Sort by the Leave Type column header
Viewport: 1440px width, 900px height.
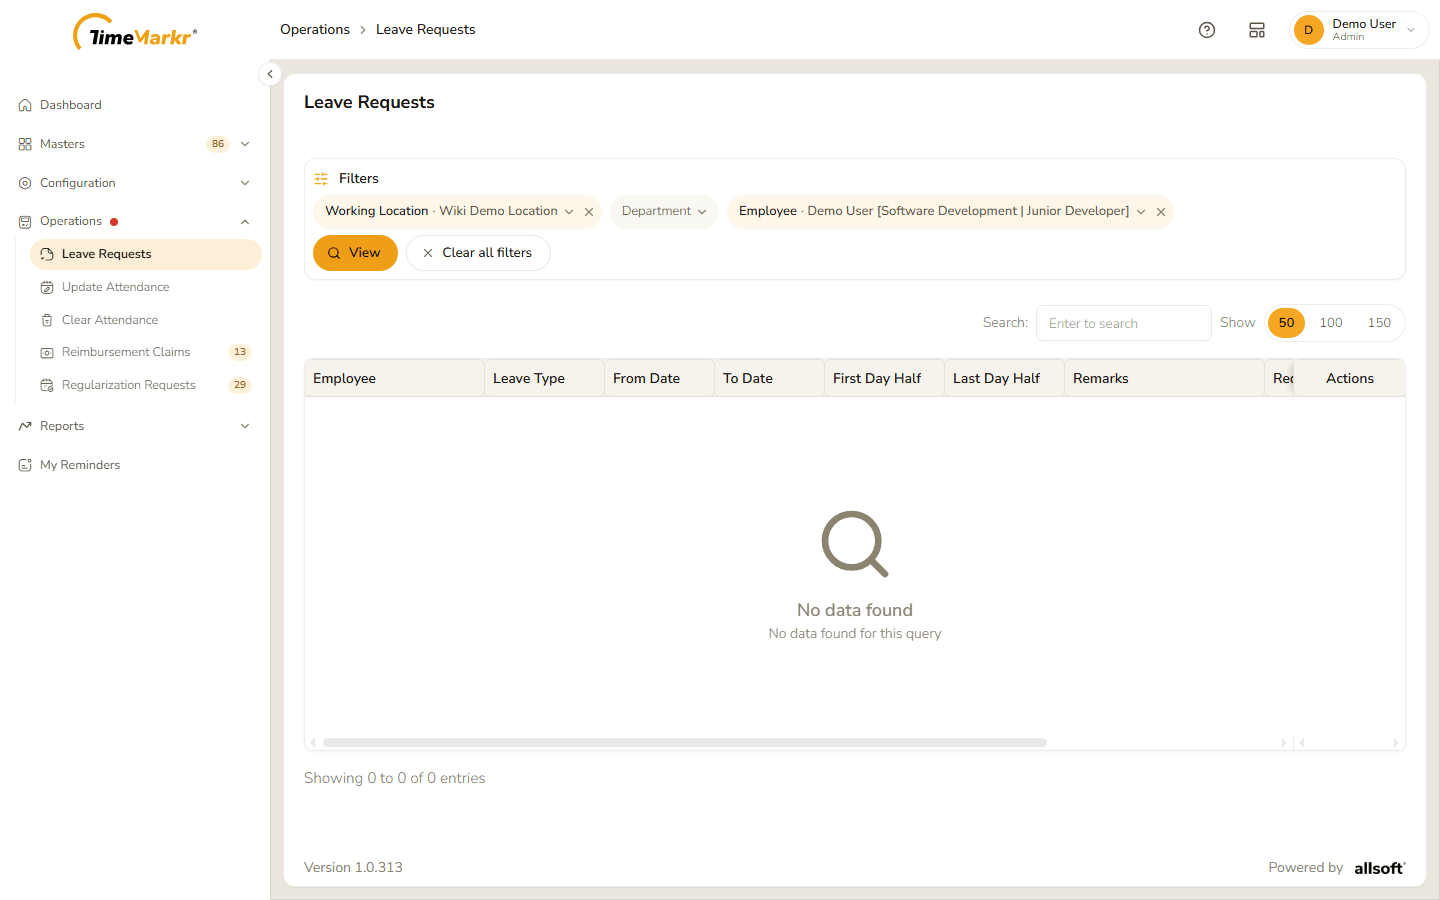coord(544,378)
